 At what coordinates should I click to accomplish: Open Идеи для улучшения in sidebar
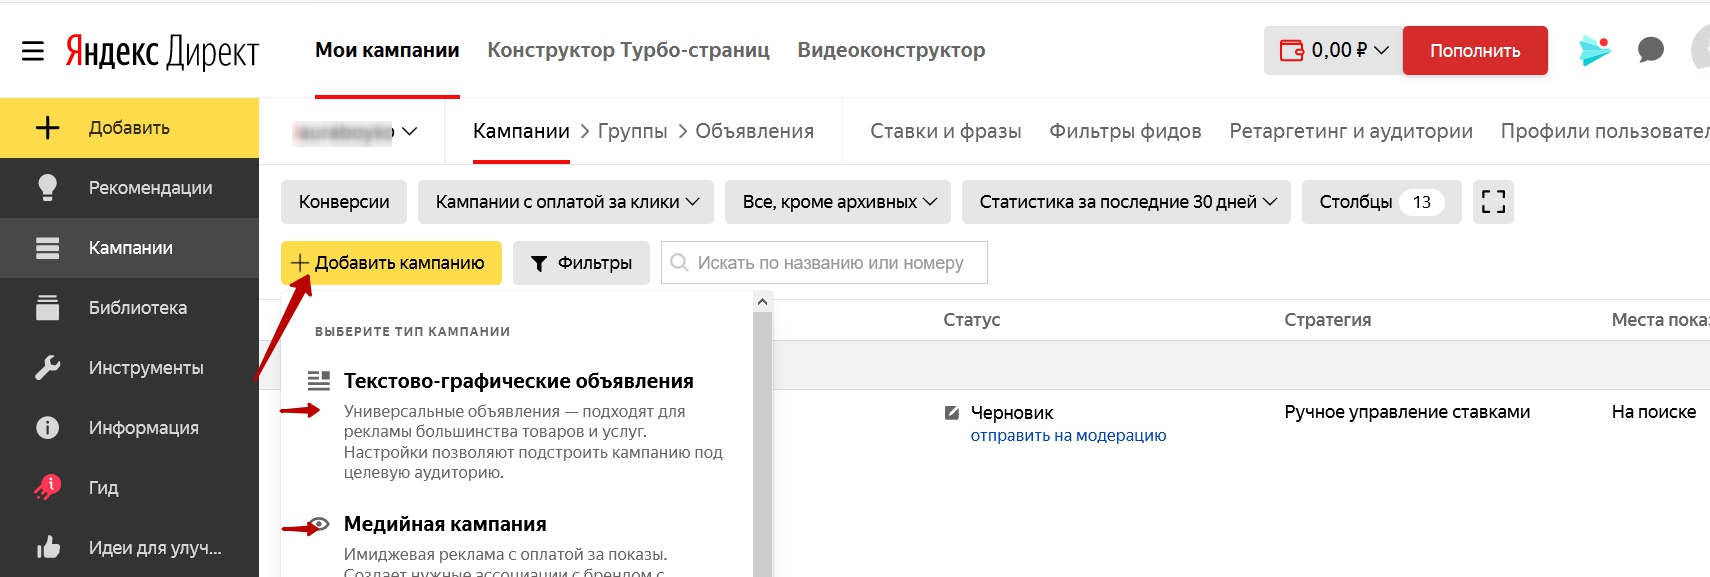point(129,547)
